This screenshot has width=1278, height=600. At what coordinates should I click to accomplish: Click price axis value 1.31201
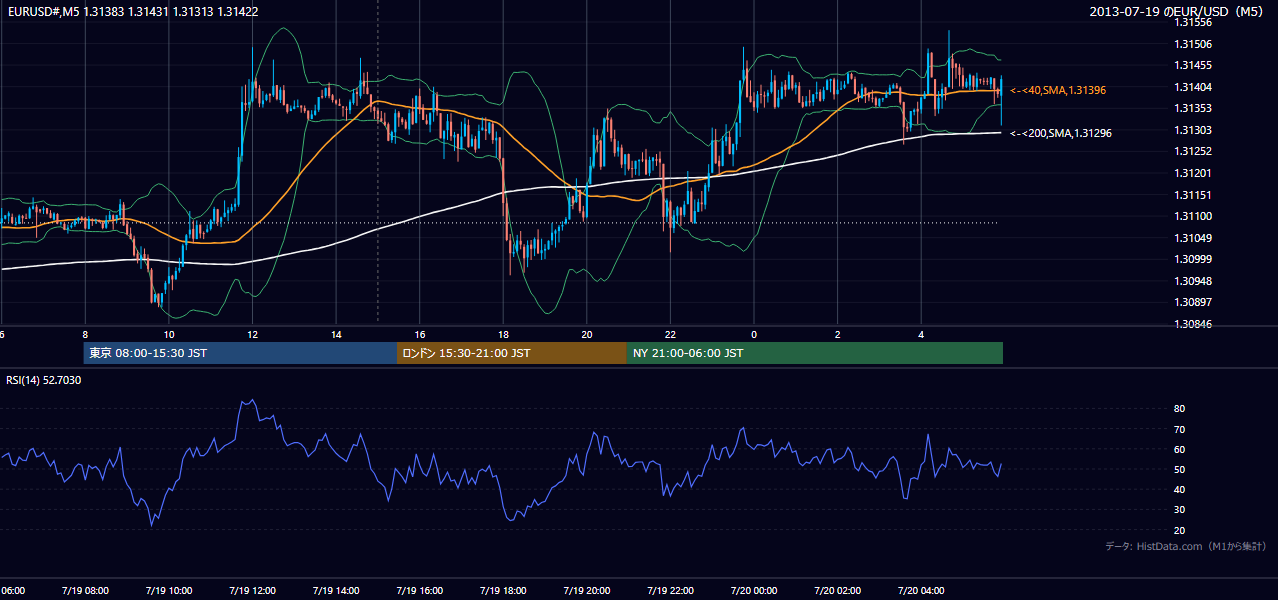click(1192, 173)
